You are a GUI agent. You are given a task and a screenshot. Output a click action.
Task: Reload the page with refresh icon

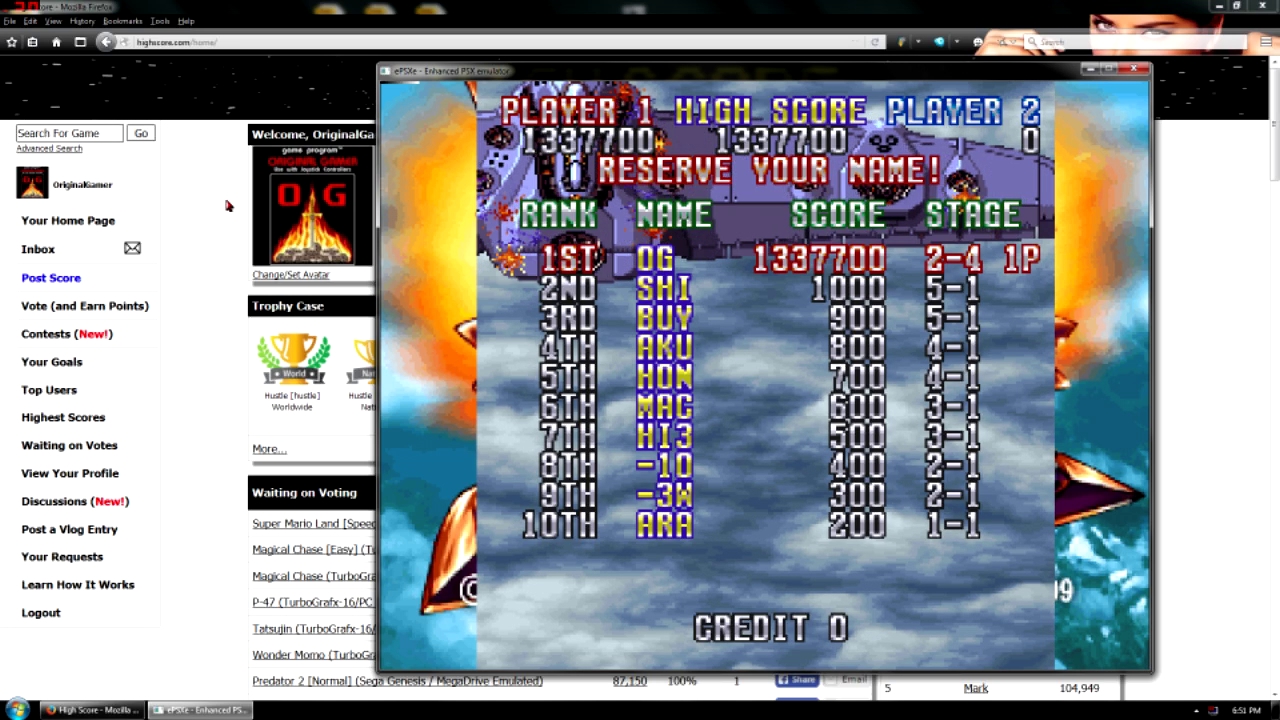click(875, 42)
